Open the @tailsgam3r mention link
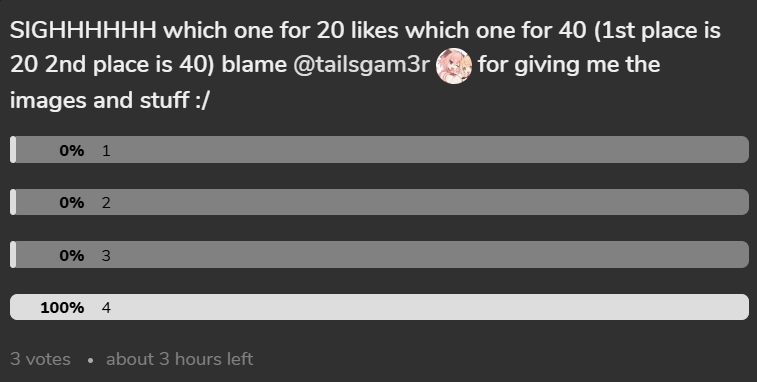The width and height of the screenshot is (757, 382). click(x=361, y=65)
